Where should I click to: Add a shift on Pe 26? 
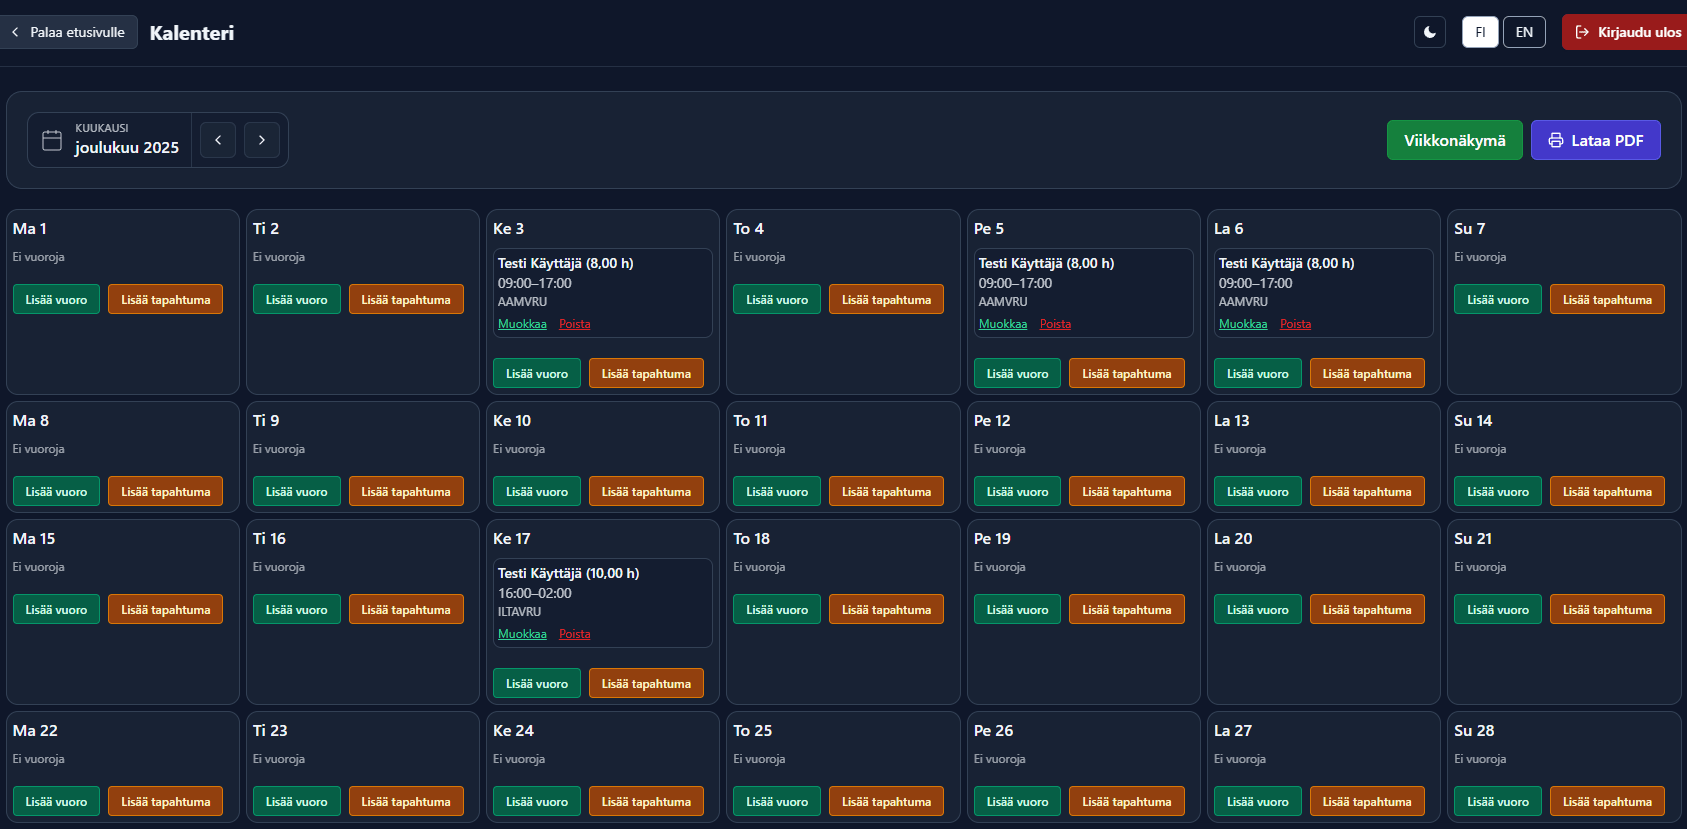pyautogui.click(x=1017, y=801)
